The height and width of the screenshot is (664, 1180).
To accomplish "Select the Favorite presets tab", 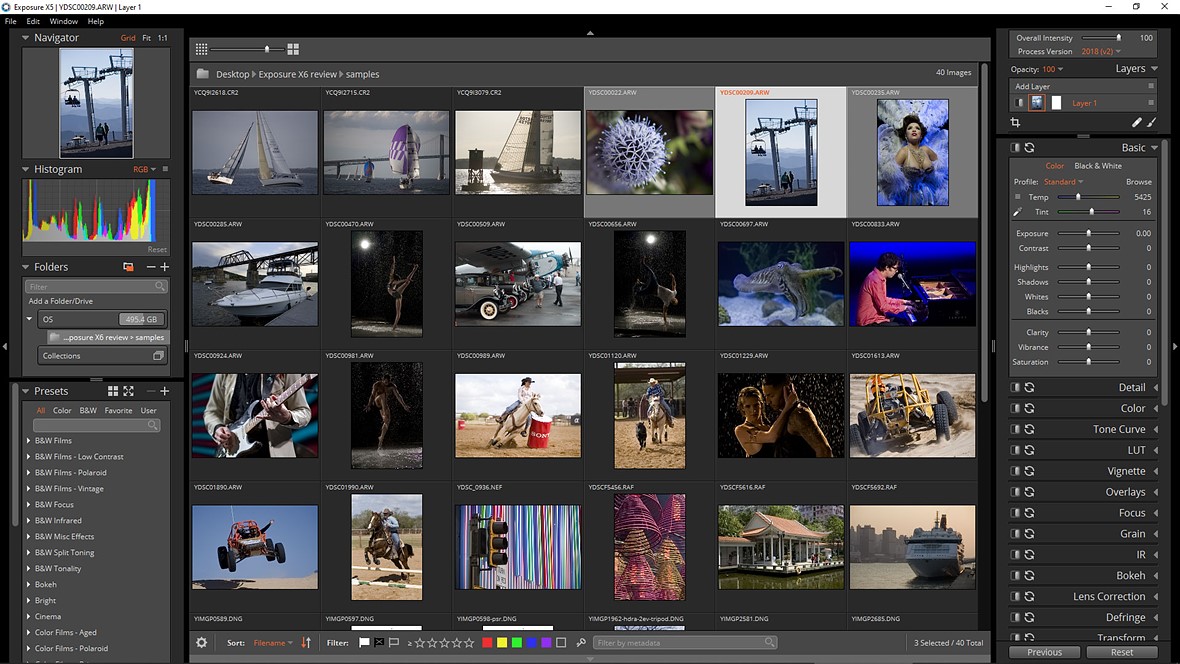I will point(118,411).
